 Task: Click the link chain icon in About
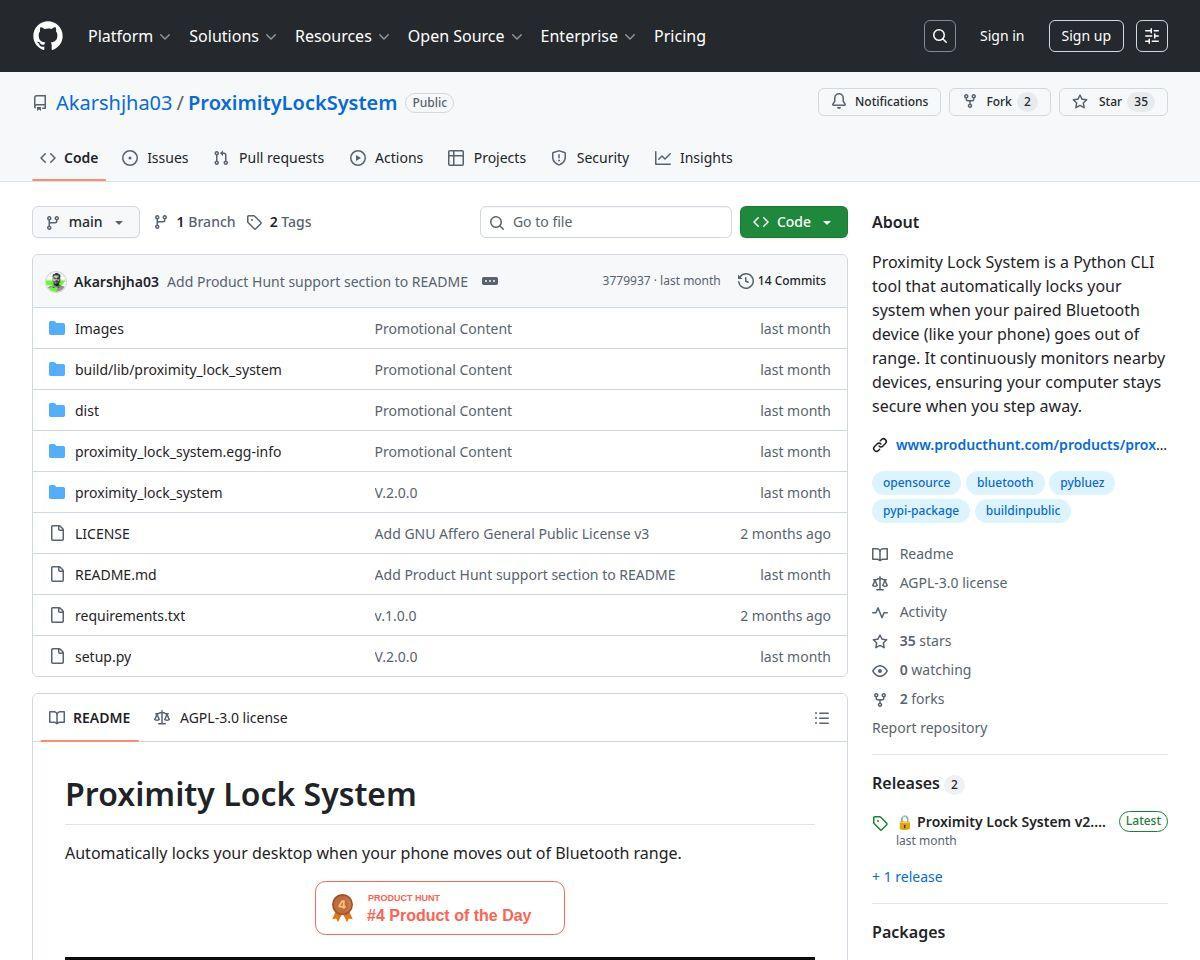[880, 445]
